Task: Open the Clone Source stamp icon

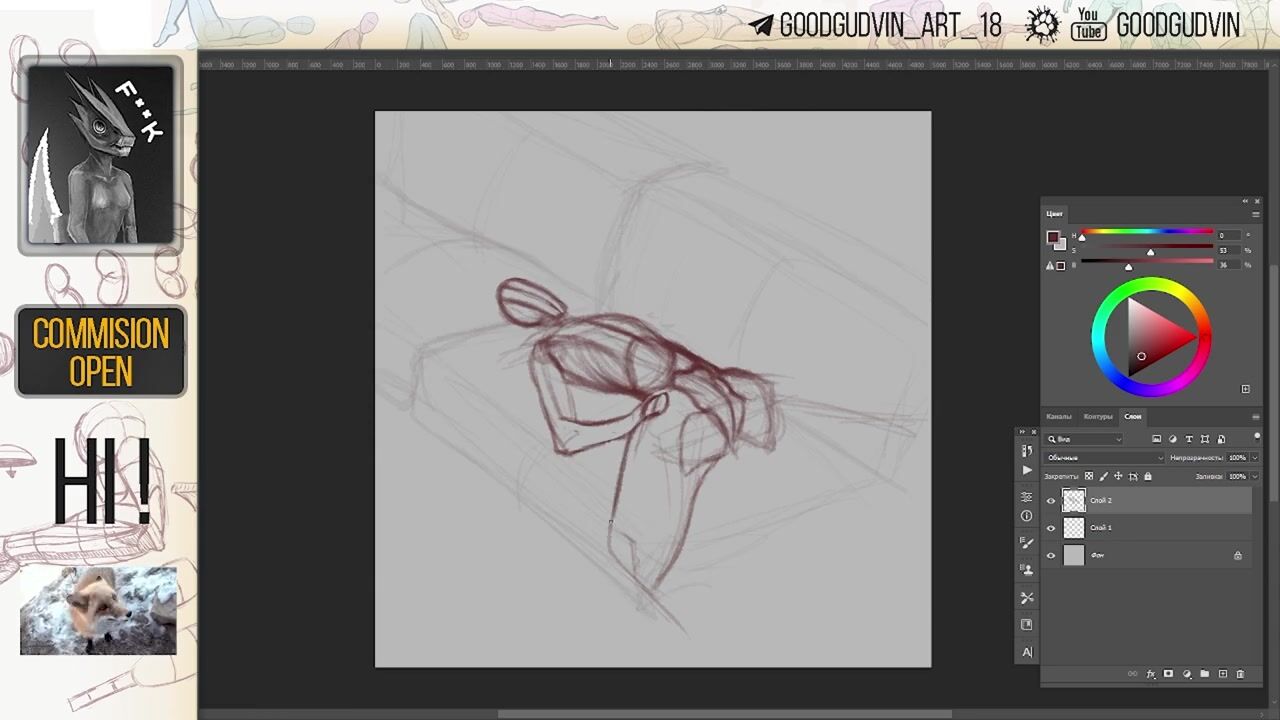Action: (1027, 570)
